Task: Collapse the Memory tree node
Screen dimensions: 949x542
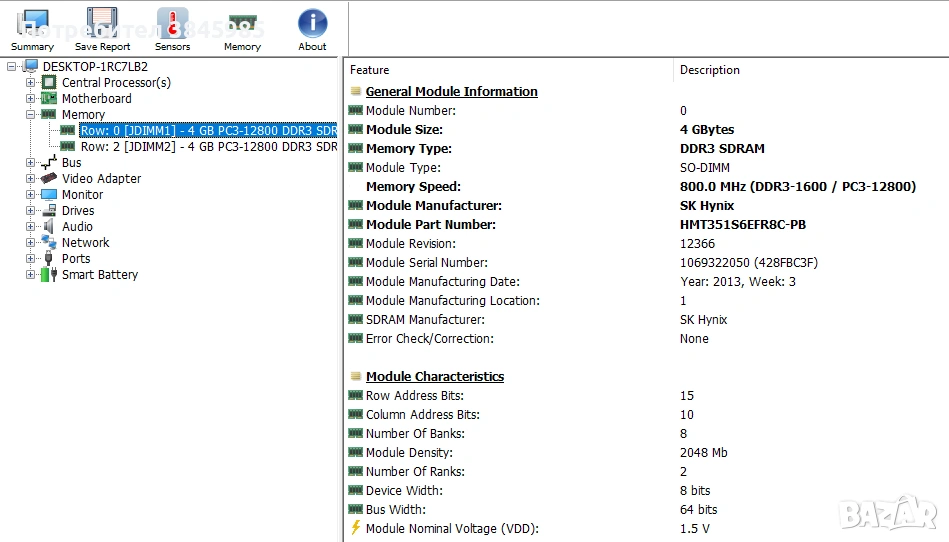Action: 30,115
